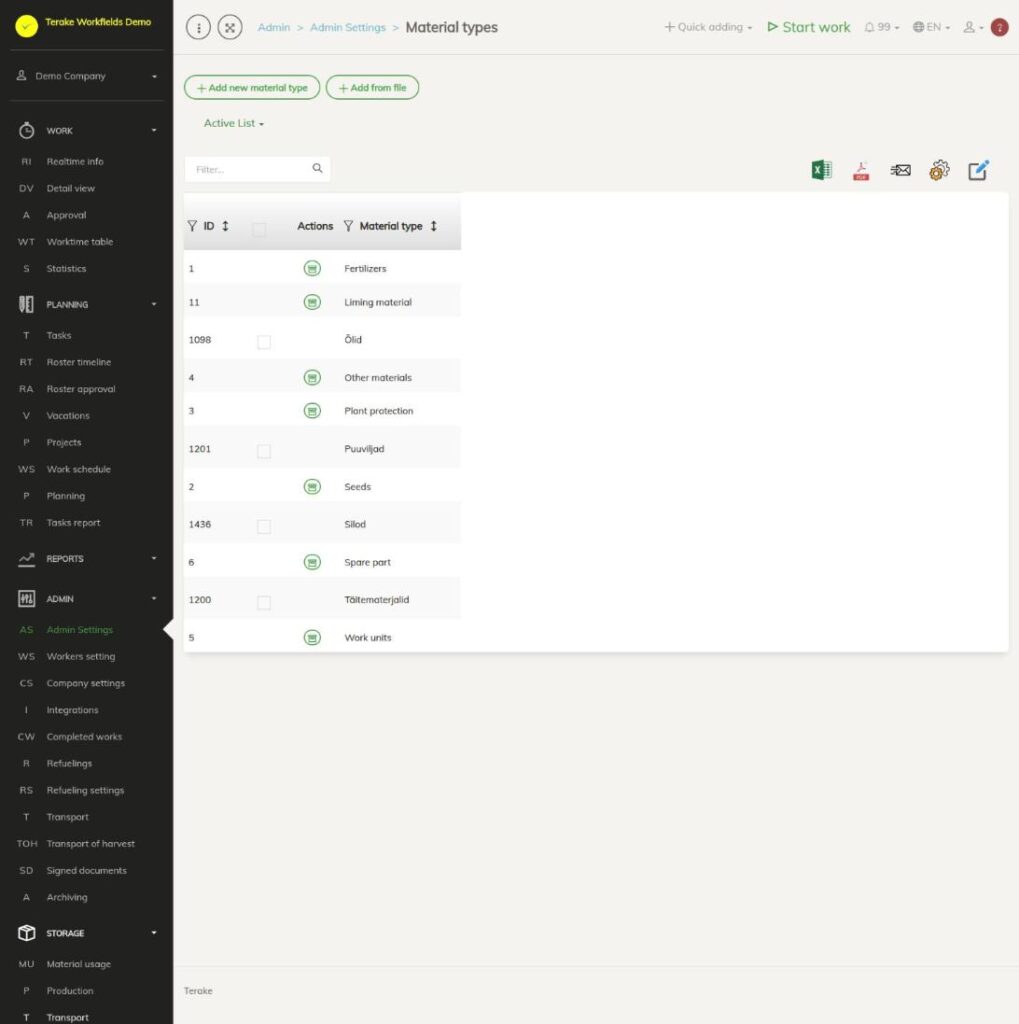The width and height of the screenshot is (1019, 1024).
Task: Open Signed documents page
Action: [x=86, y=871]
